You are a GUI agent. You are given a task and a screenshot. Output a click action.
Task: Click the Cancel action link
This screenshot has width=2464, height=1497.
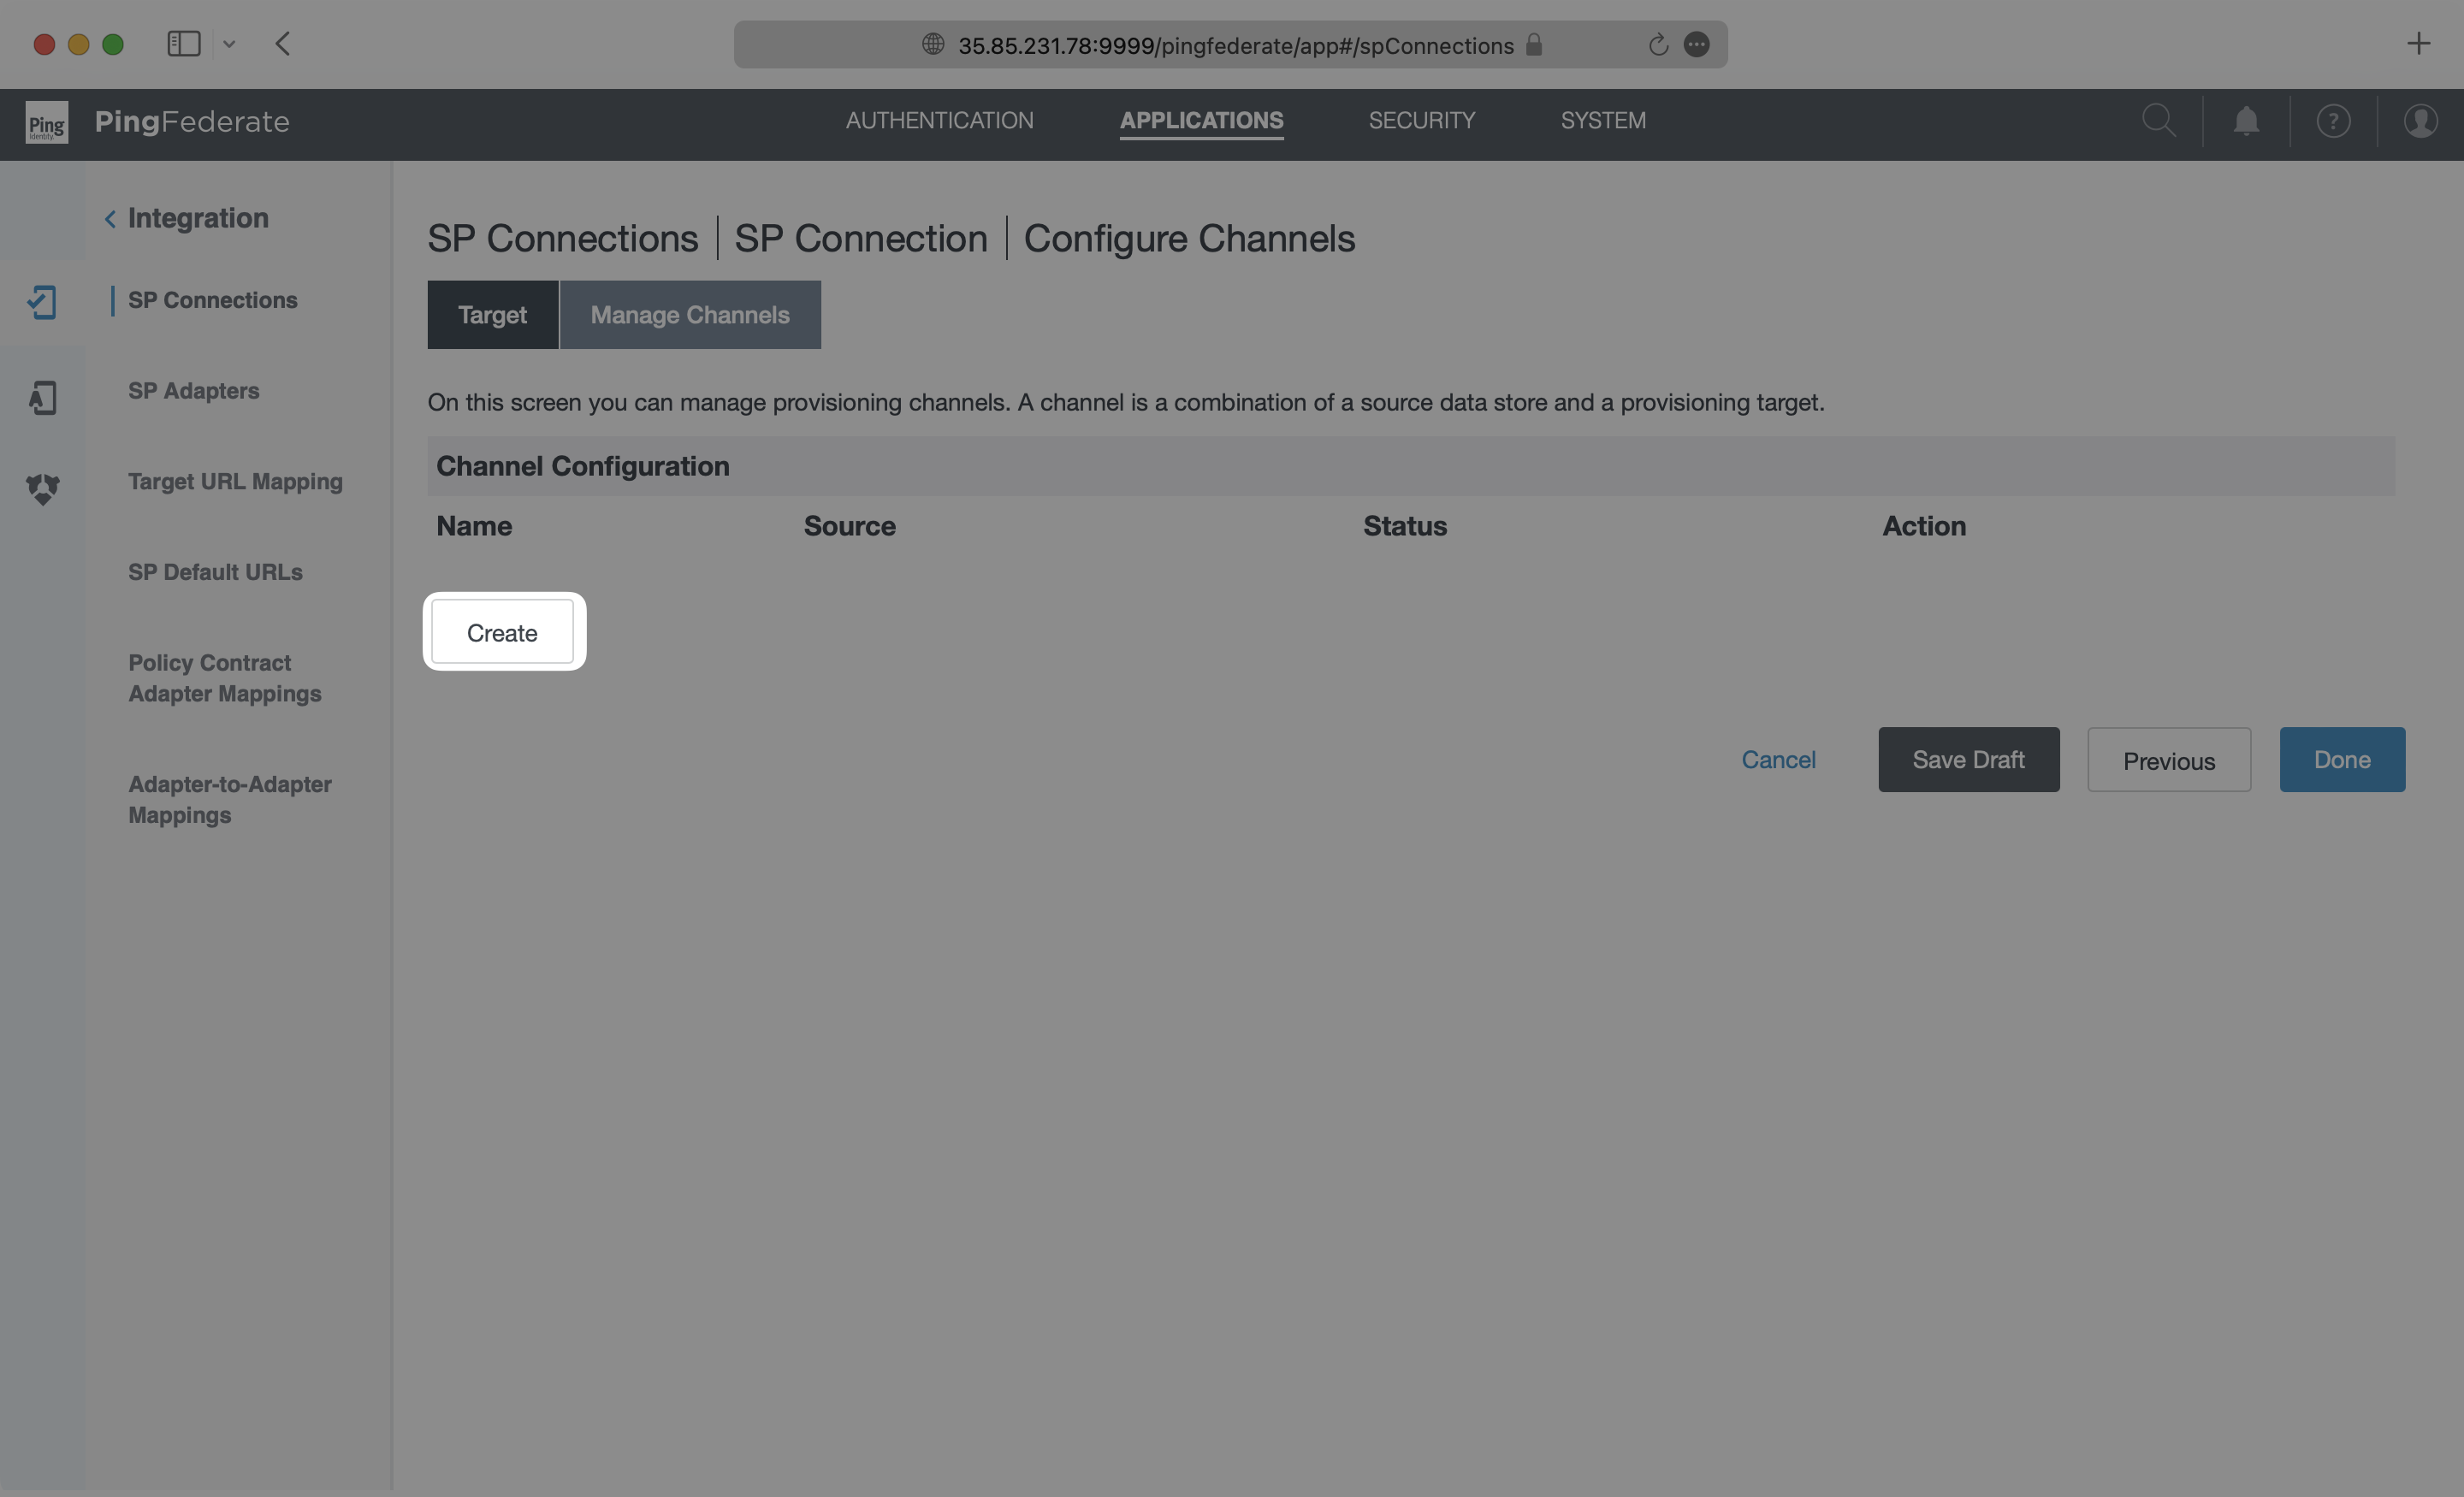1778,758
